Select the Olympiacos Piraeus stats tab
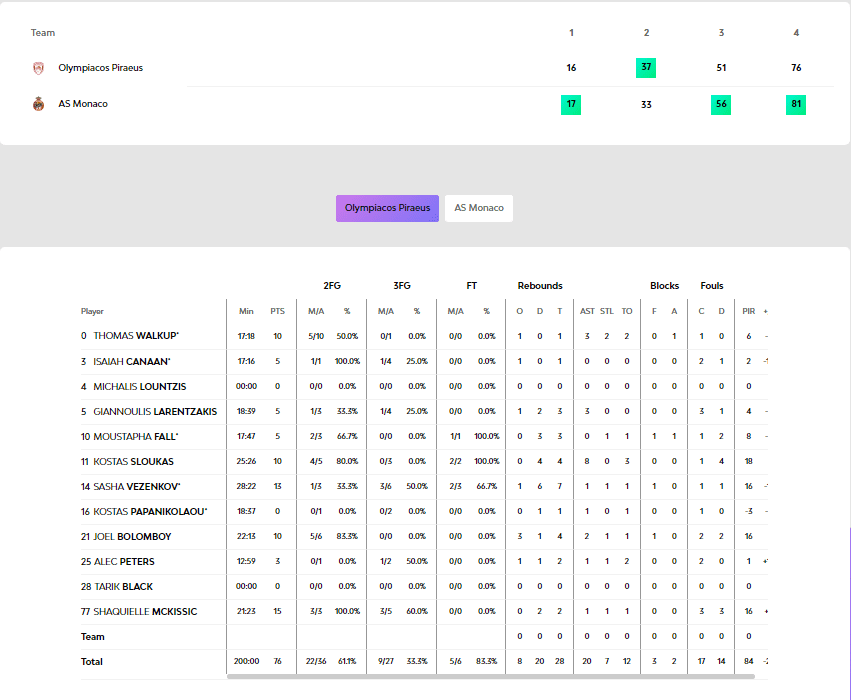Screen dimensions: 851x700 click(387, 208)
